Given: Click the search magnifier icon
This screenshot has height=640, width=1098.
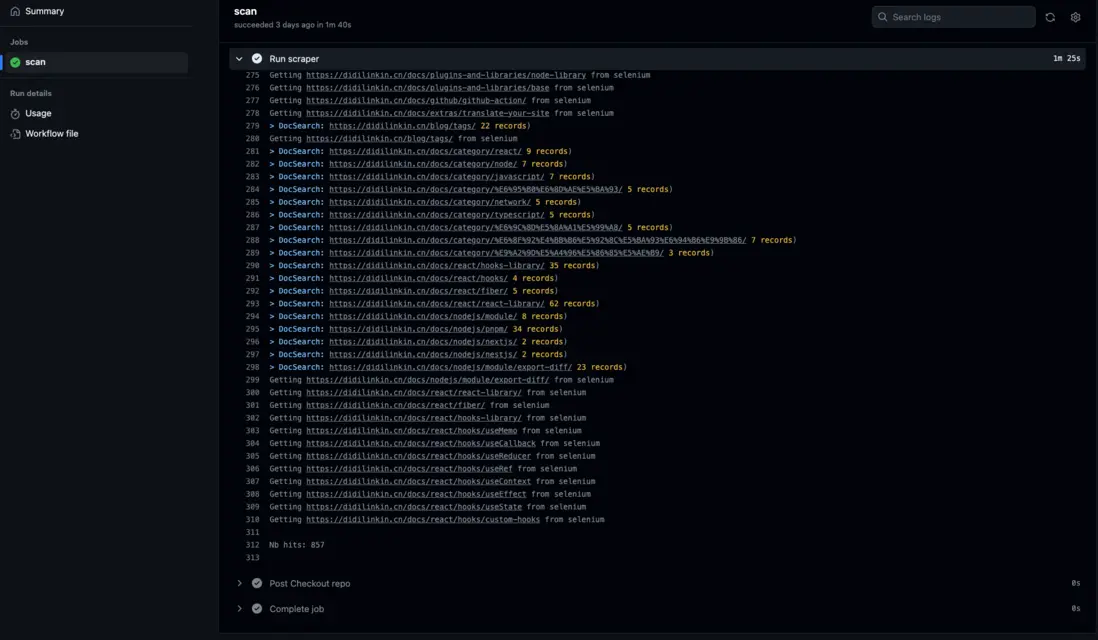Looking at the screenshot, I should coord(882,17).
